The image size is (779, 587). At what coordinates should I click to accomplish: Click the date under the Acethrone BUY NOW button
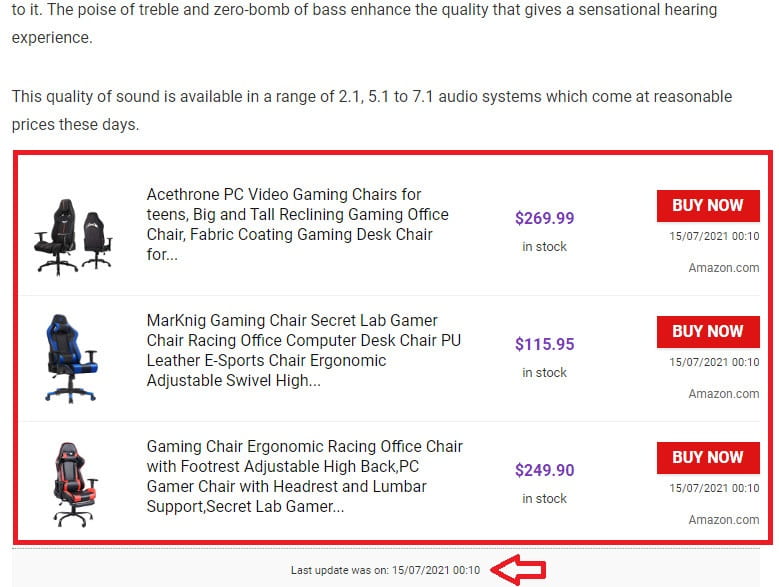coord(714,236)
